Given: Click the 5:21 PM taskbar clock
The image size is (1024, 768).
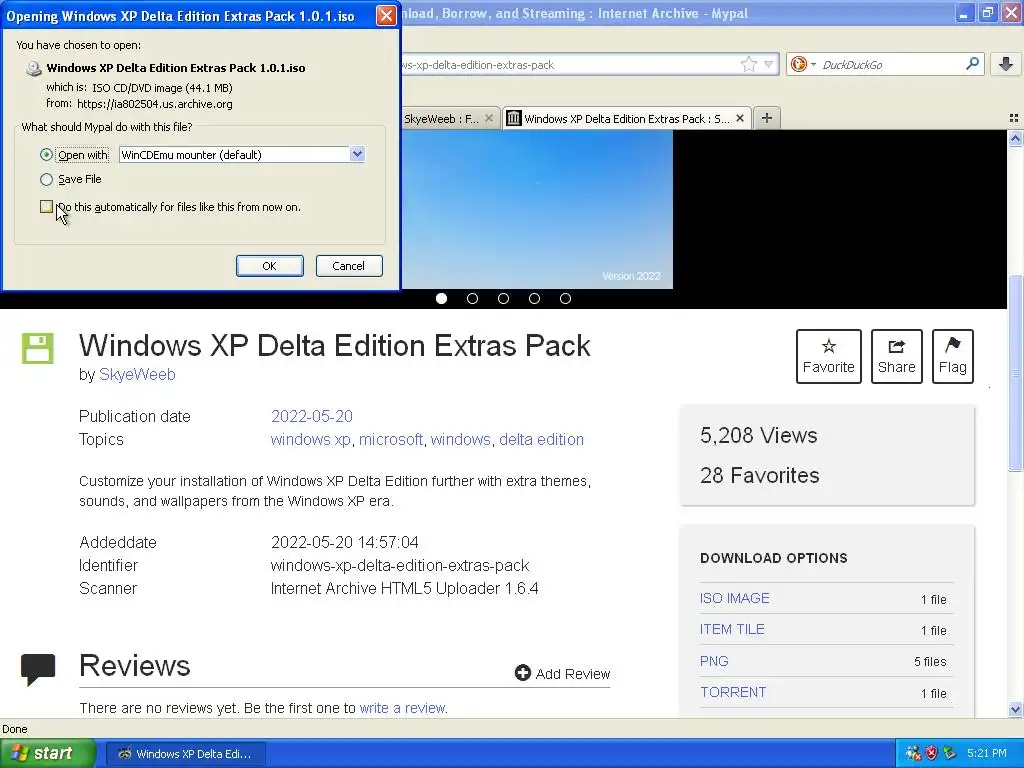Looking at the screenshot, I should 987,753.
